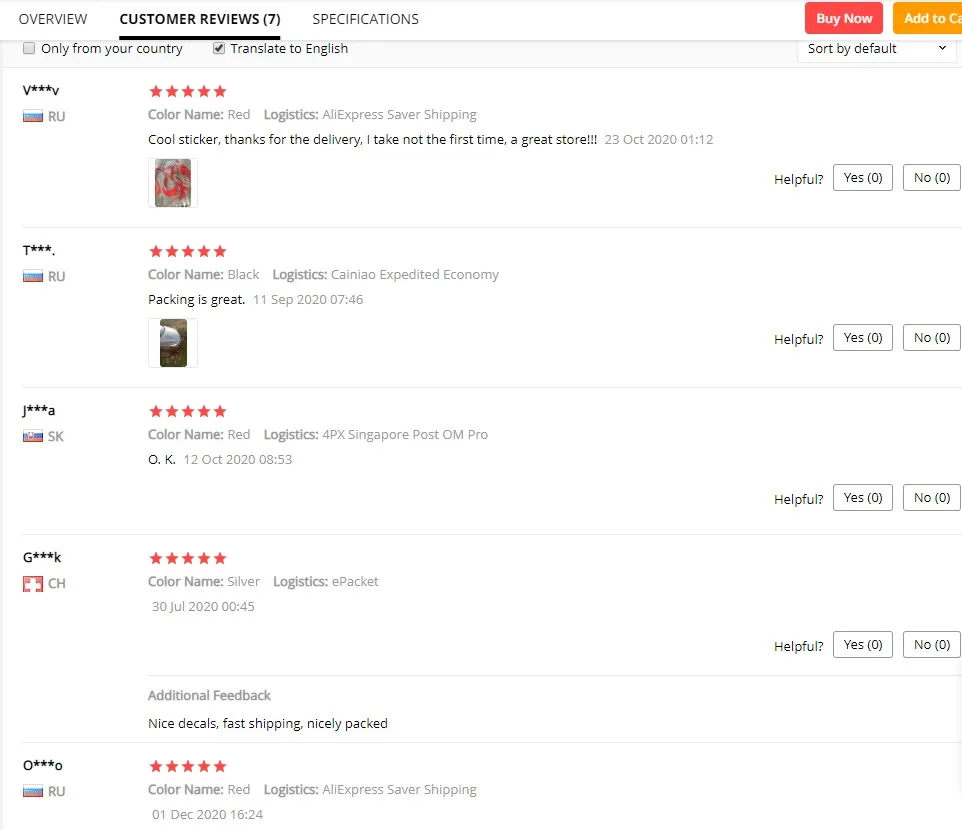Switch to the Overview tab
Screen dimensions: 962x830
tap(53, 19)
